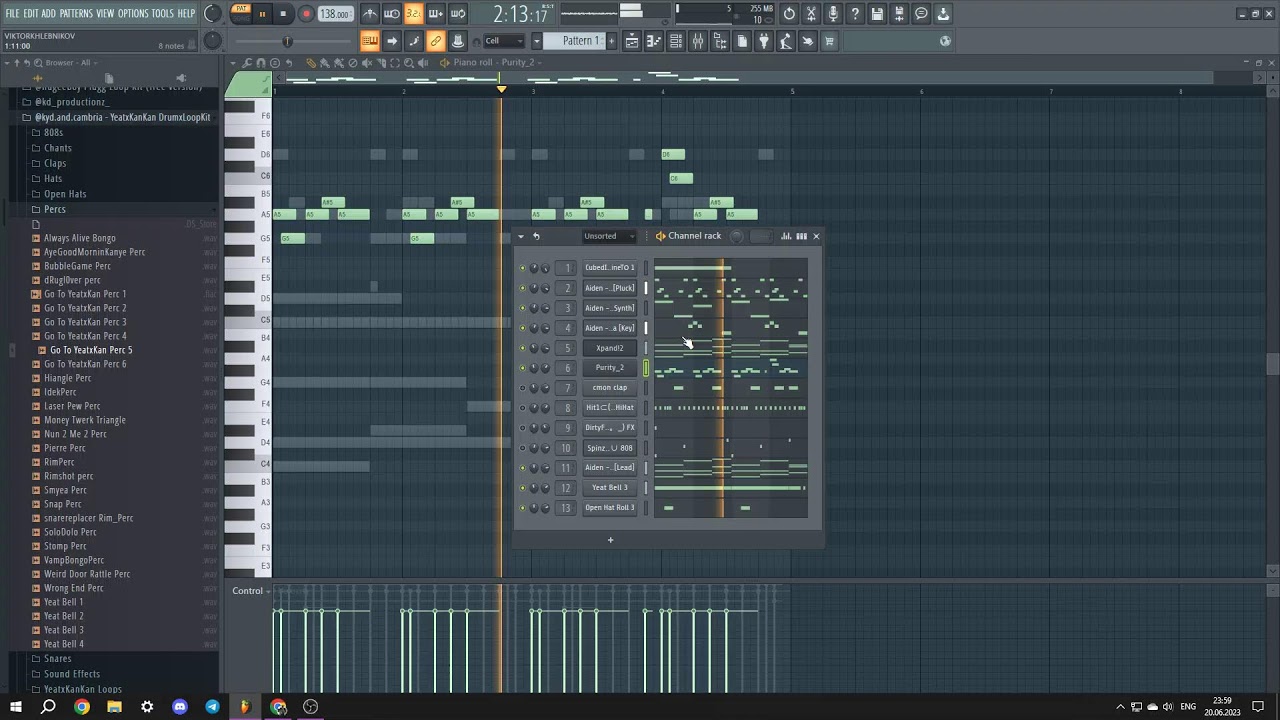
Task: Open the Channel rack options menu arrow
Action: (520, 236)
